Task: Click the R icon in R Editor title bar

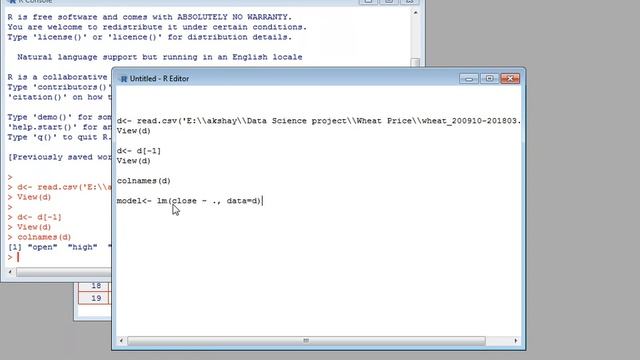Action: click(x=124, y=79)
